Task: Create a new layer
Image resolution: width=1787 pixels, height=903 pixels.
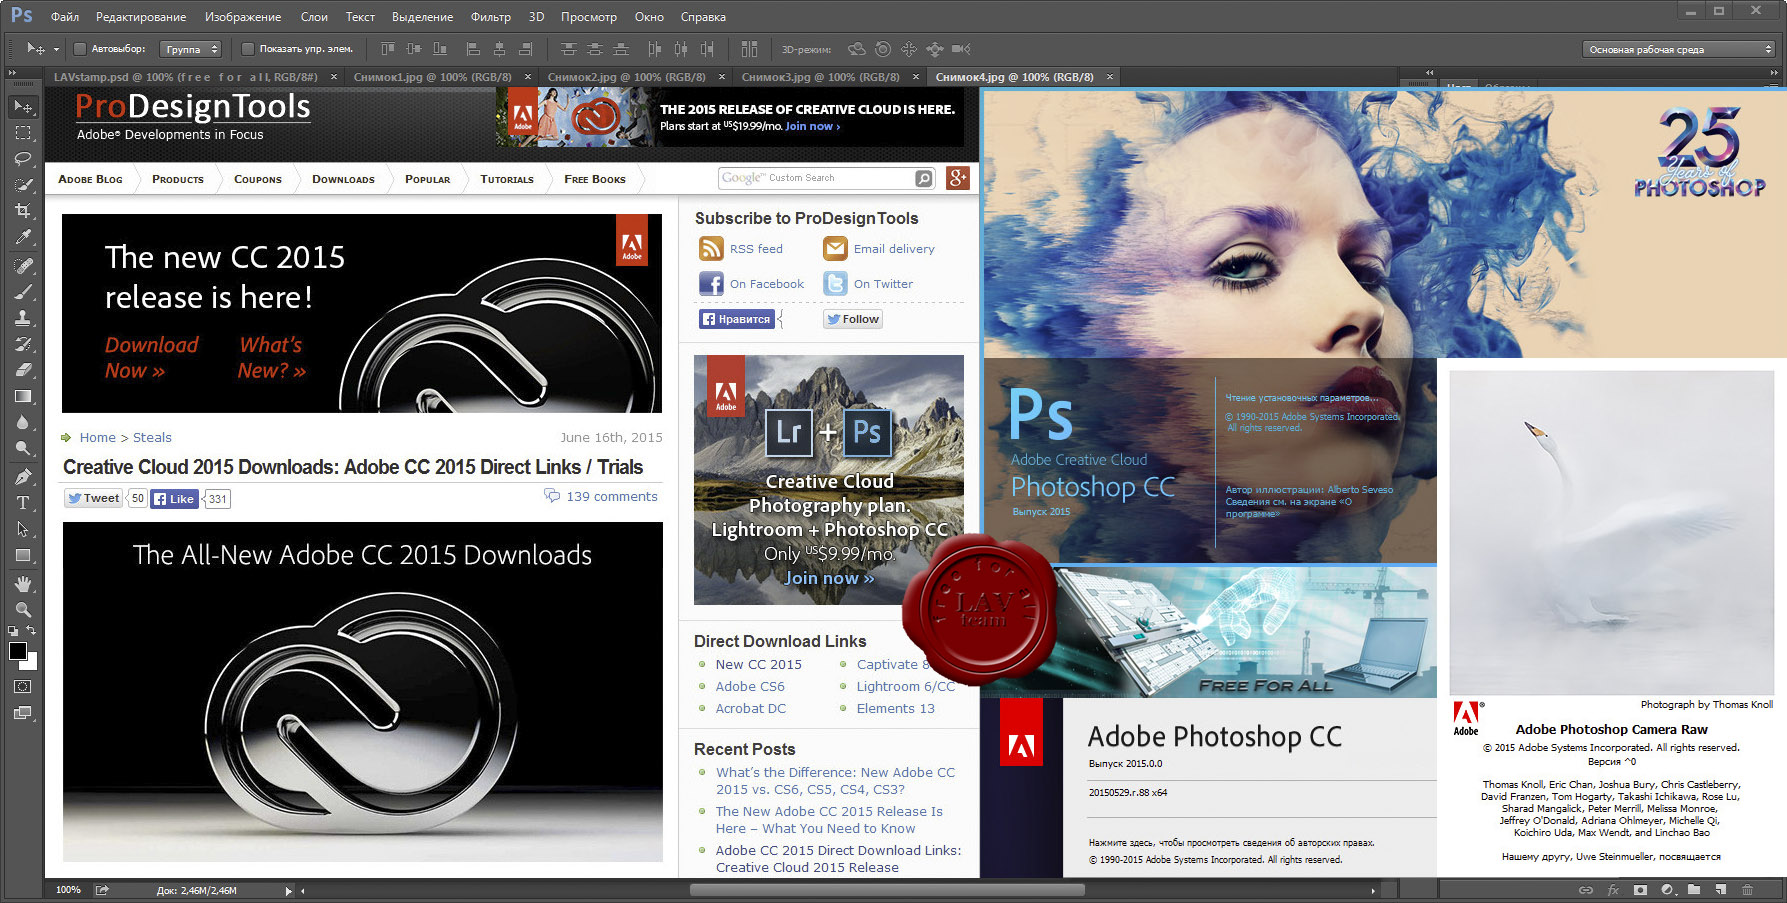Action: tap(1721, 889)
